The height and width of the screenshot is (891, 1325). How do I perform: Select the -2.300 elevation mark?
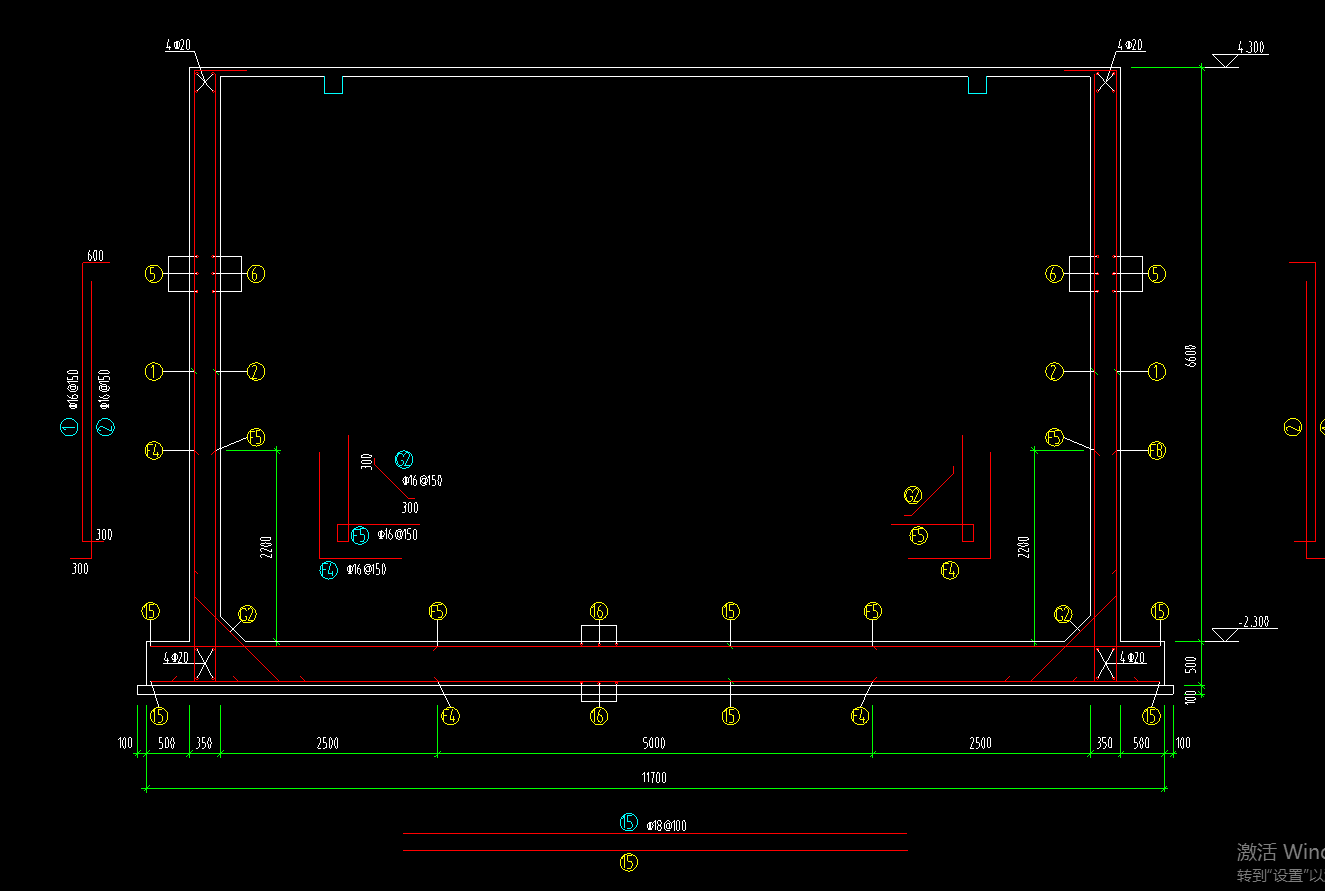tap(1254, 622)
